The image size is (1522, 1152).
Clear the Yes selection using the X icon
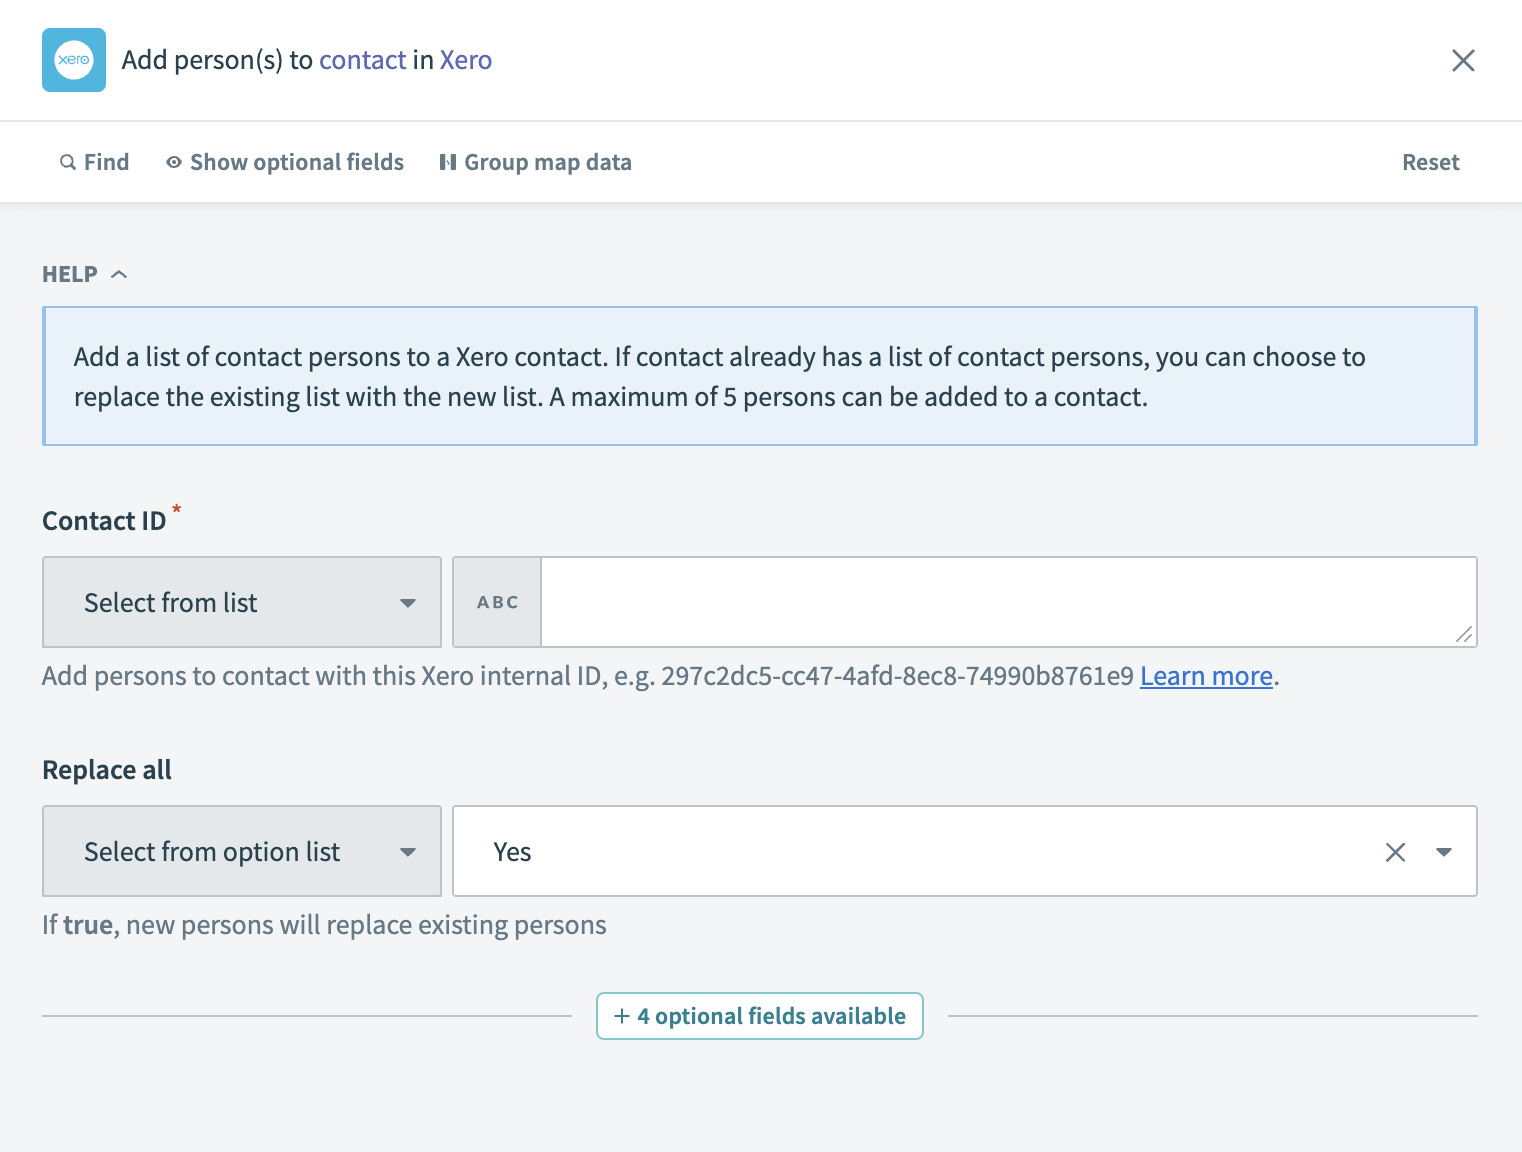pos(1395,852)
